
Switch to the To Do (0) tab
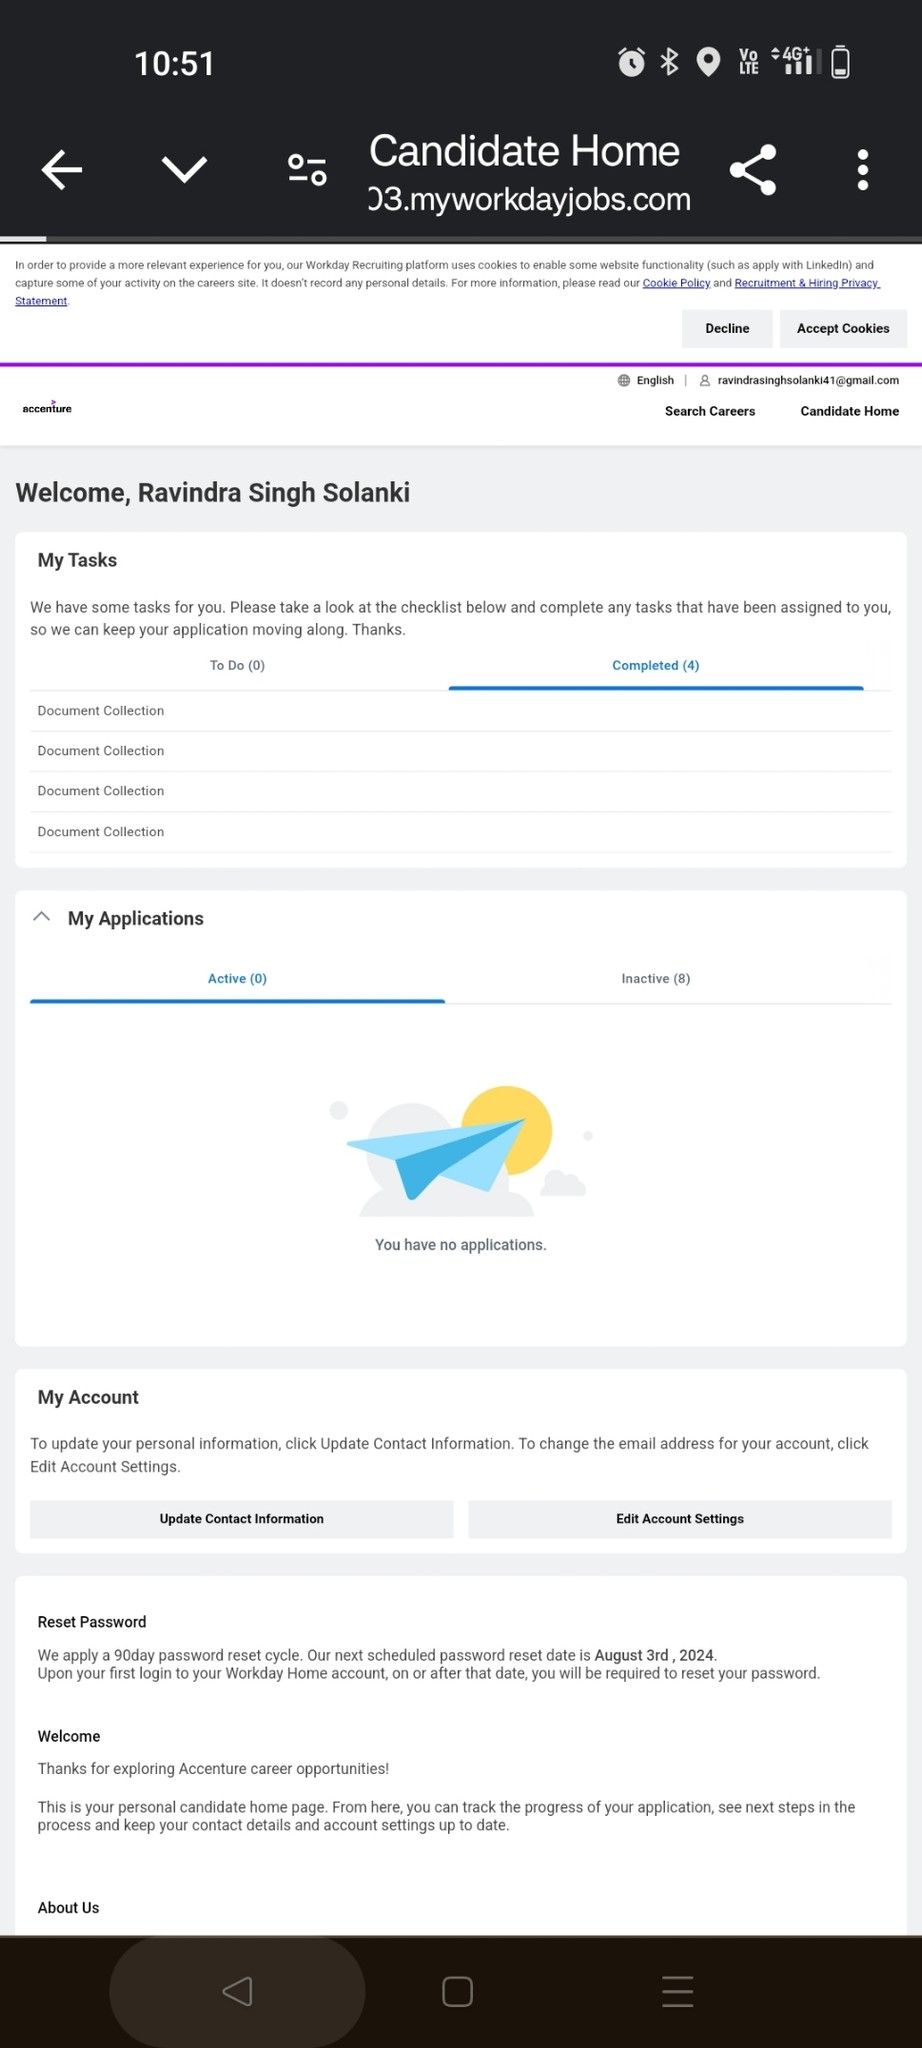[237, 665]
